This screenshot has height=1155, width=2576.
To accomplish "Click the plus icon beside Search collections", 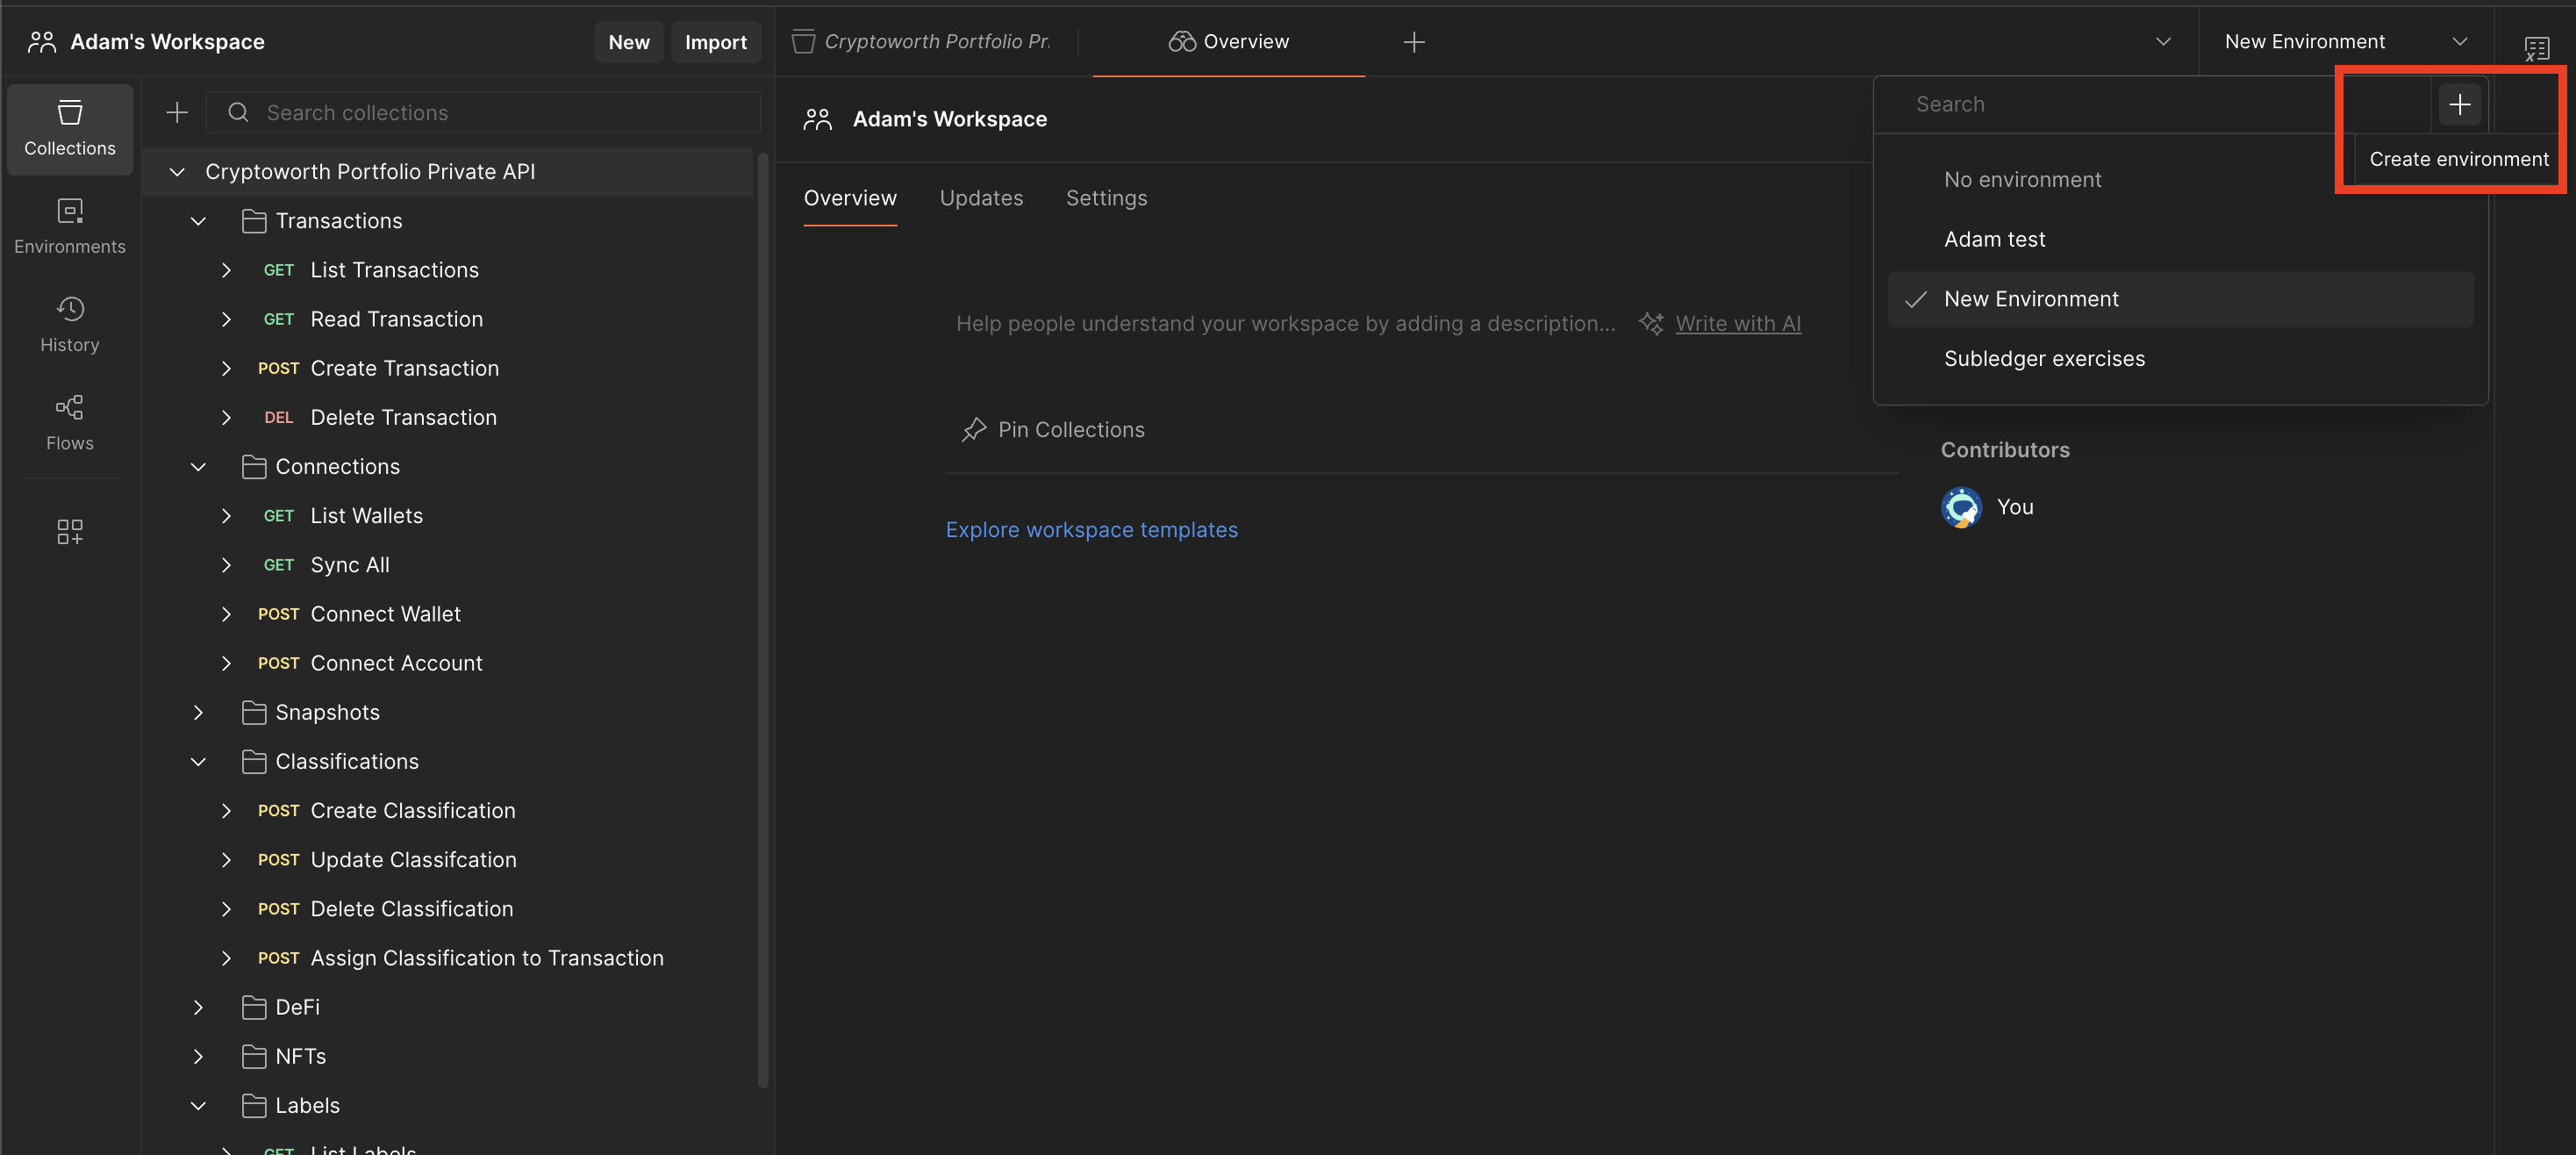I will pos(177,113).
